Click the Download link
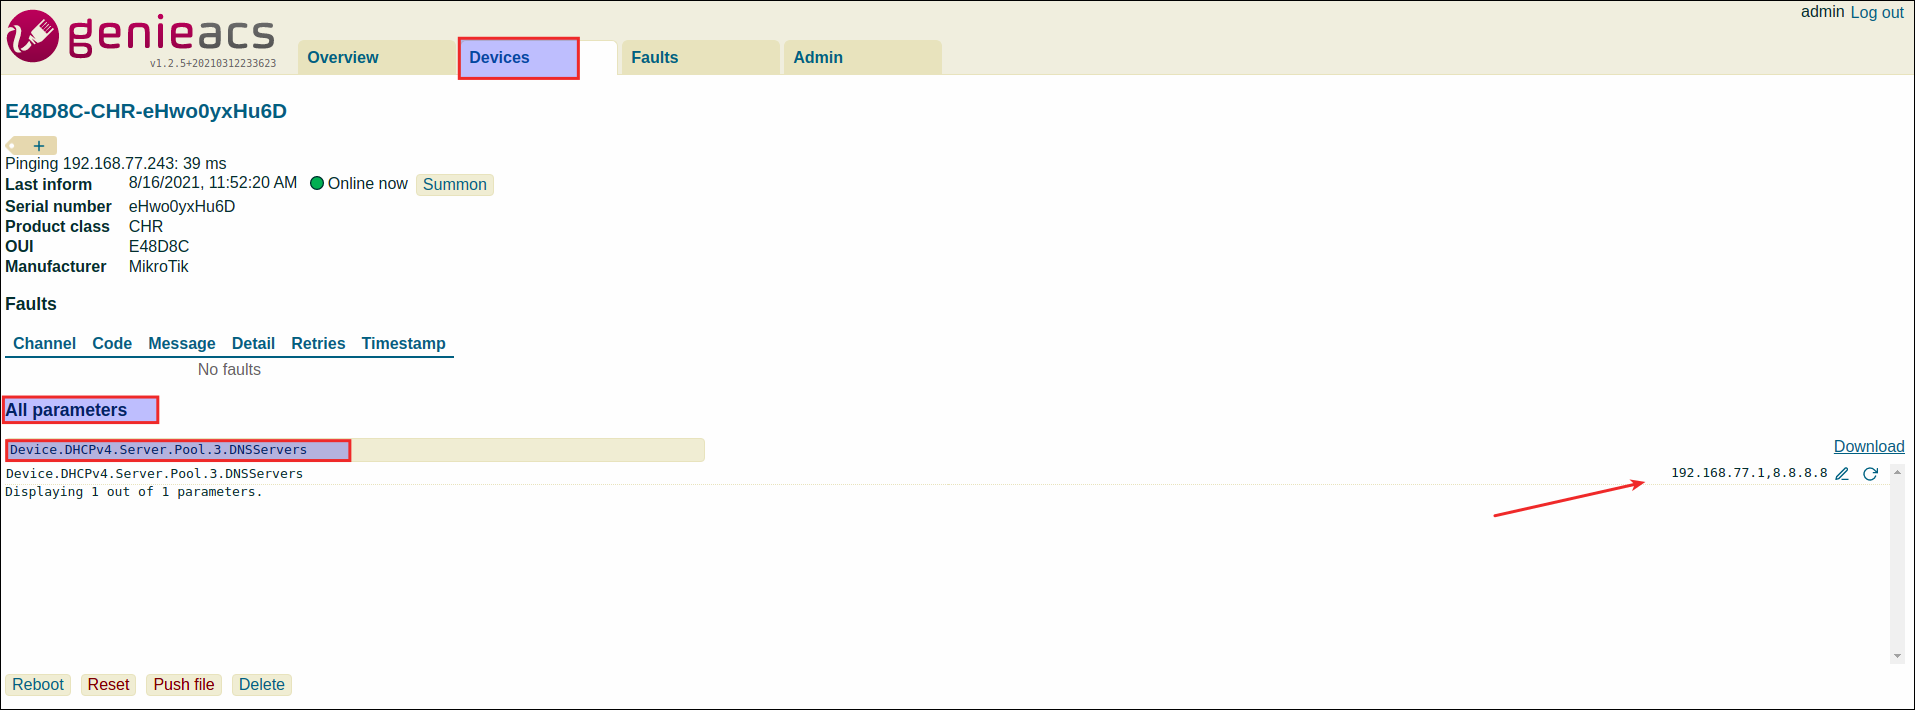The height and width of the screenshot is (710, 1915). [1869, 447]
